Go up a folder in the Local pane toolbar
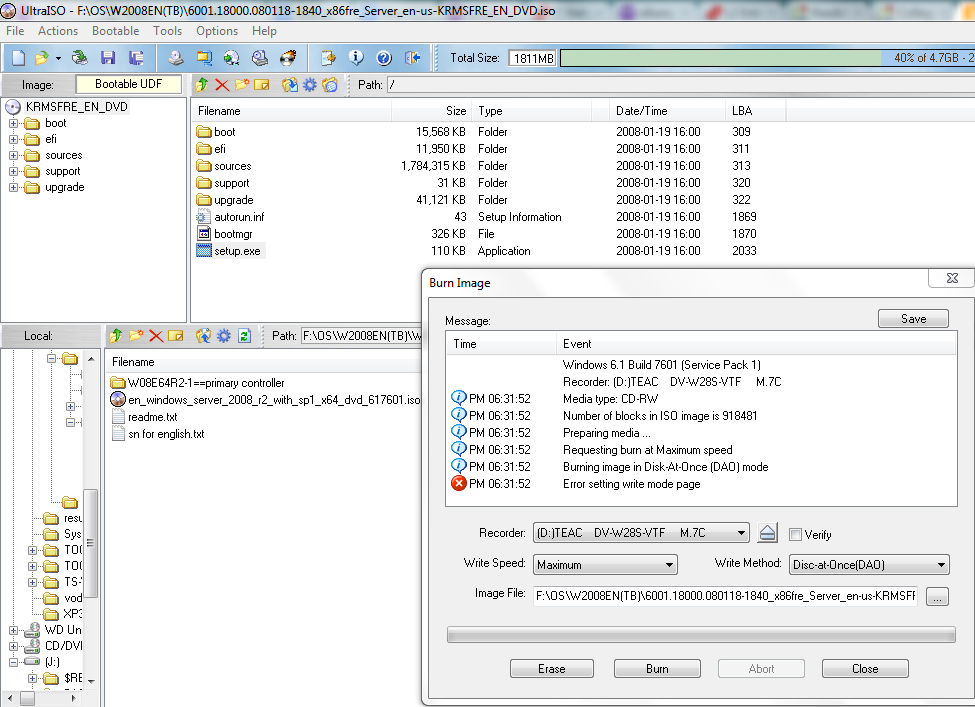The width and height of the screenshot is (975, 707). coord(116,336)
